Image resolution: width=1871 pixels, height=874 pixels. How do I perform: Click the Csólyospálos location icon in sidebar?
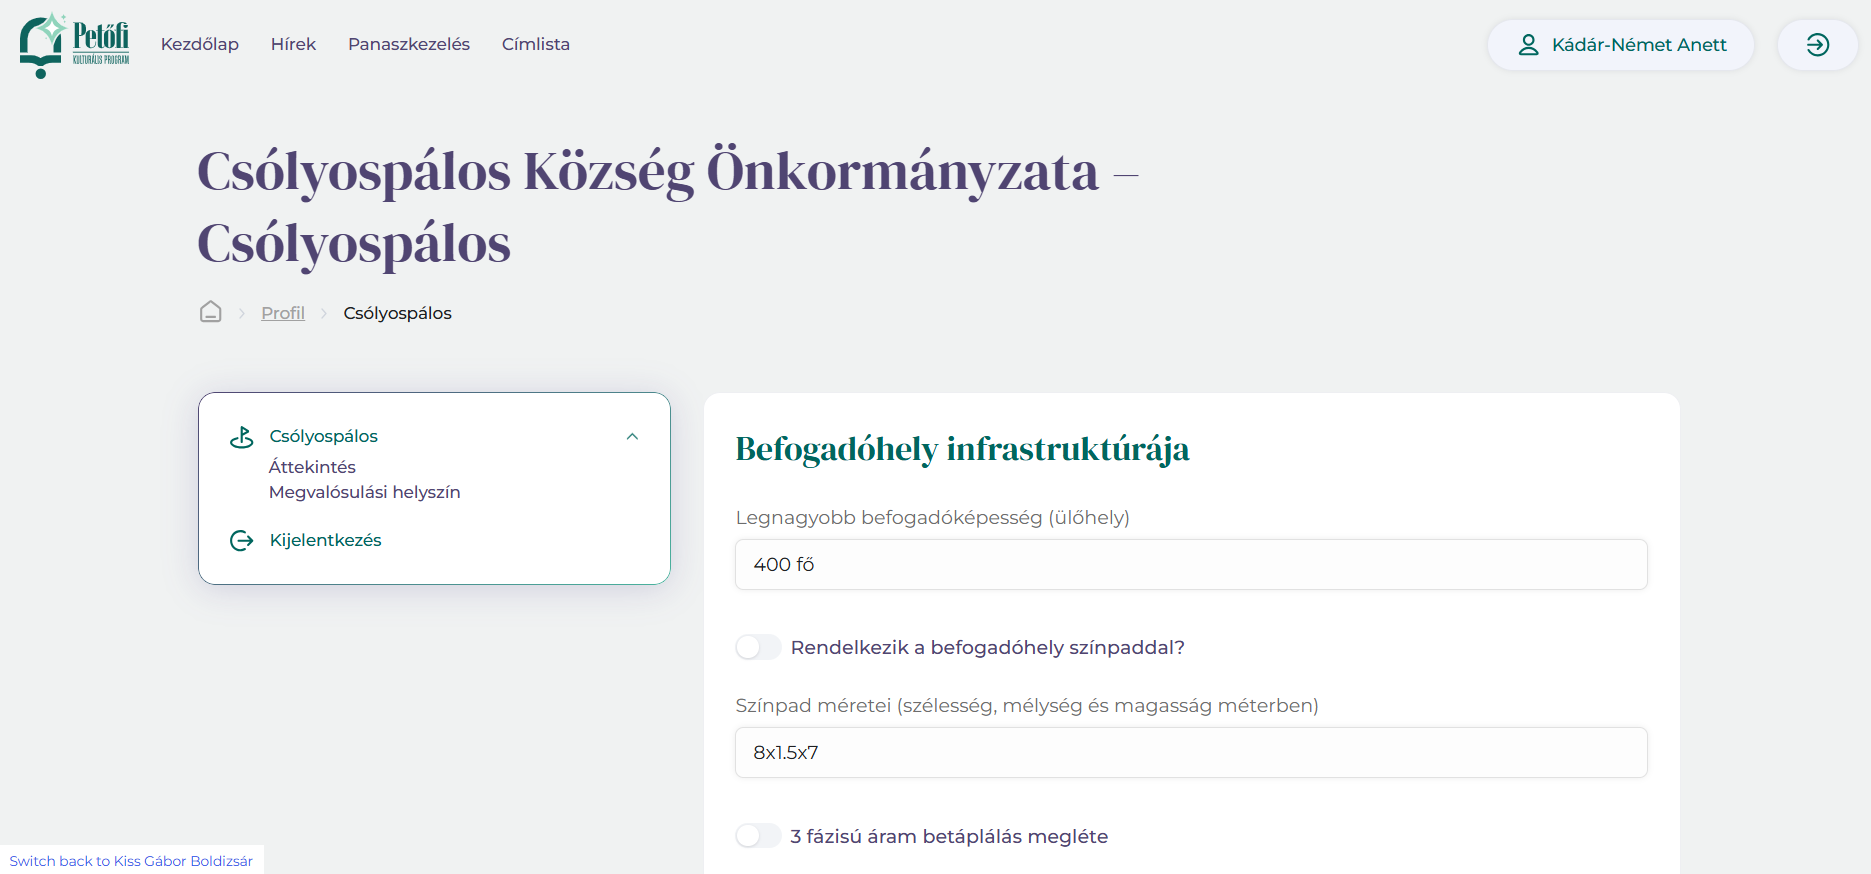click(x=242, y=437)
